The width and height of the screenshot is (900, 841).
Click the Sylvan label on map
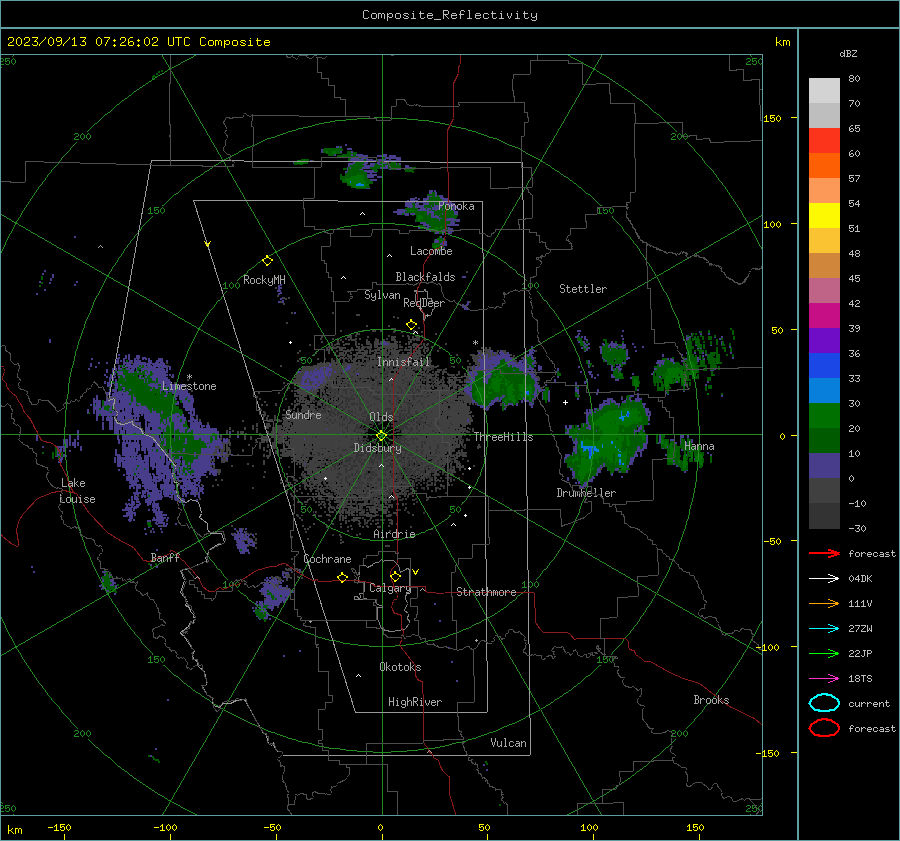[382, 295]
